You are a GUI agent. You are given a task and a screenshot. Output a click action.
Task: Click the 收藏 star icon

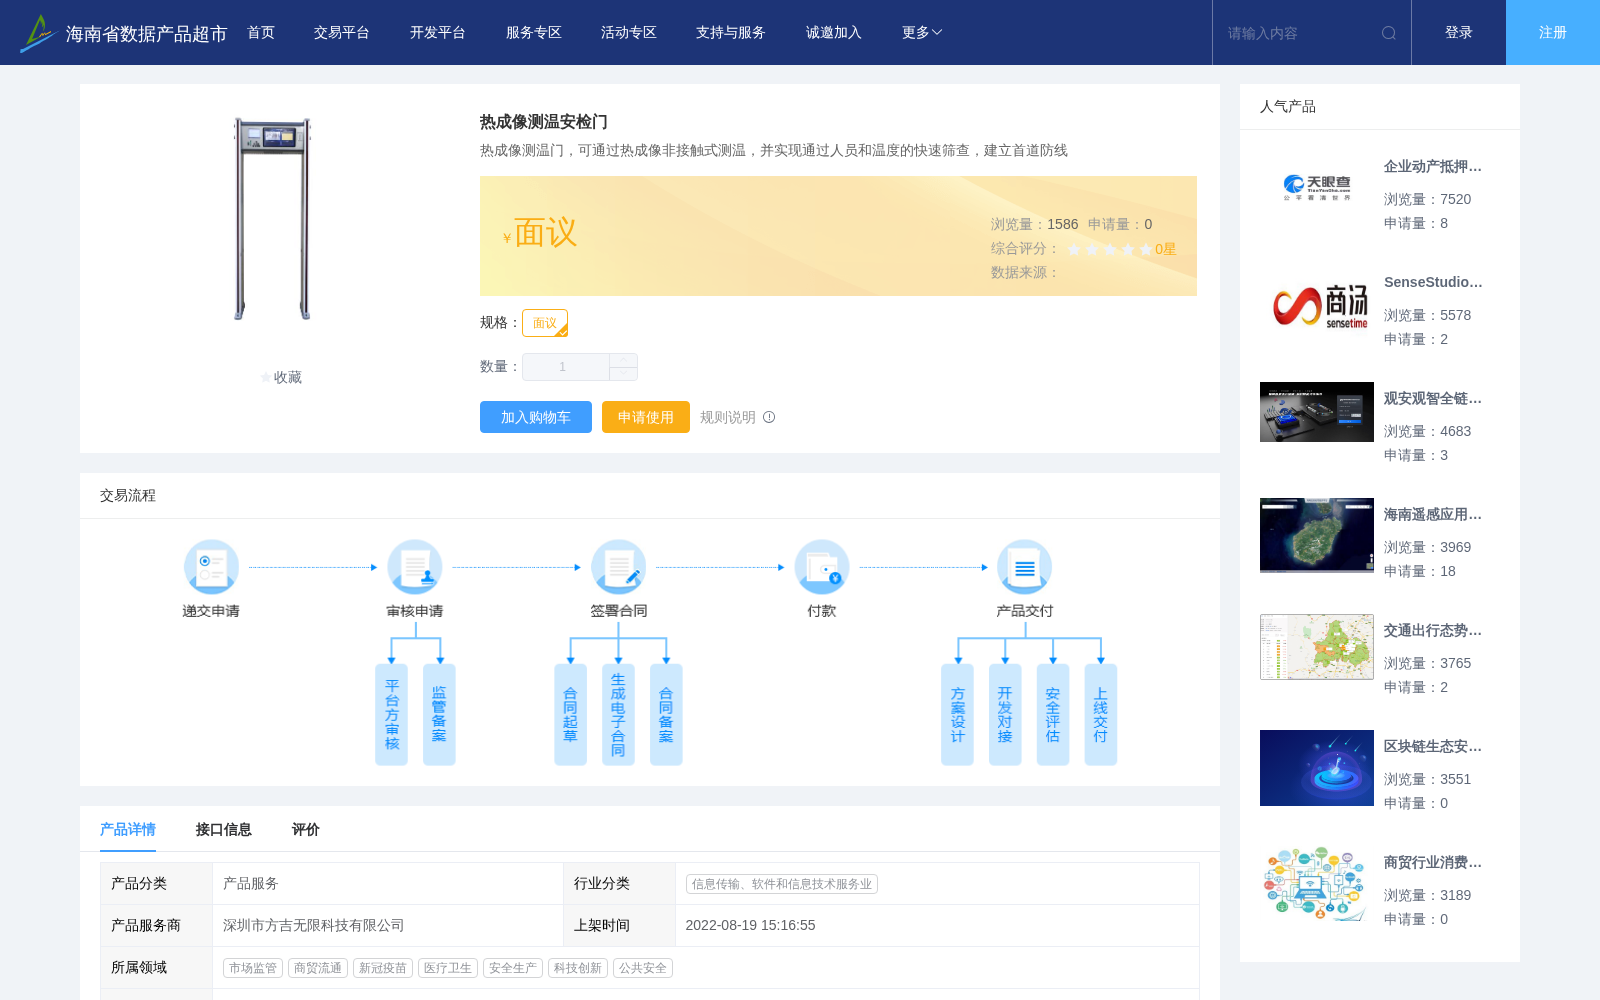pyautogui.click(x=266, y=377)
